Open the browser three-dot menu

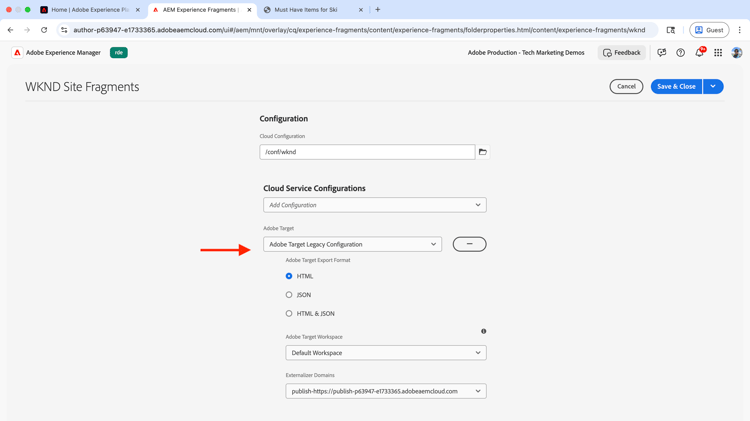739,30
